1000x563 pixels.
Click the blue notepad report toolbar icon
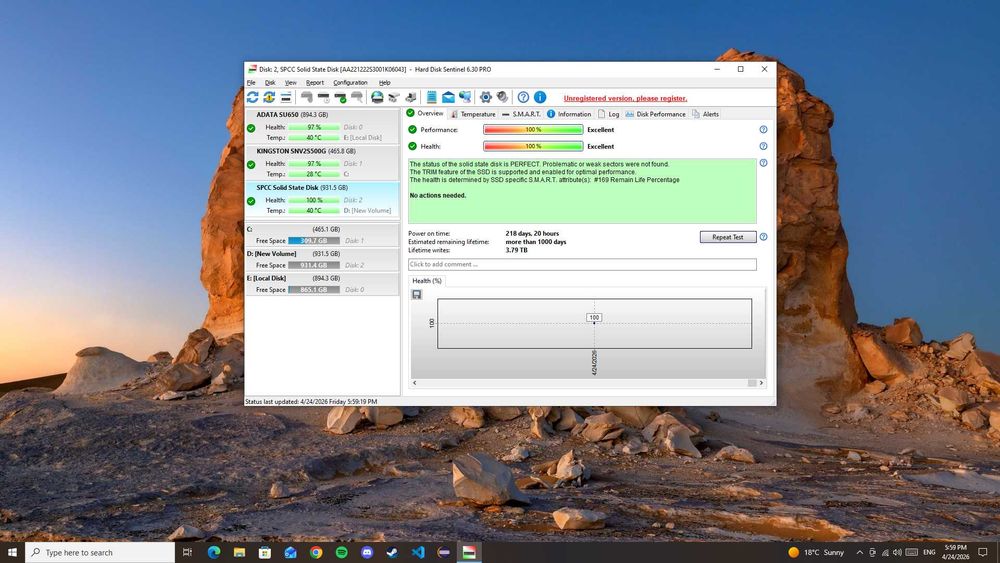coord(432,97)
